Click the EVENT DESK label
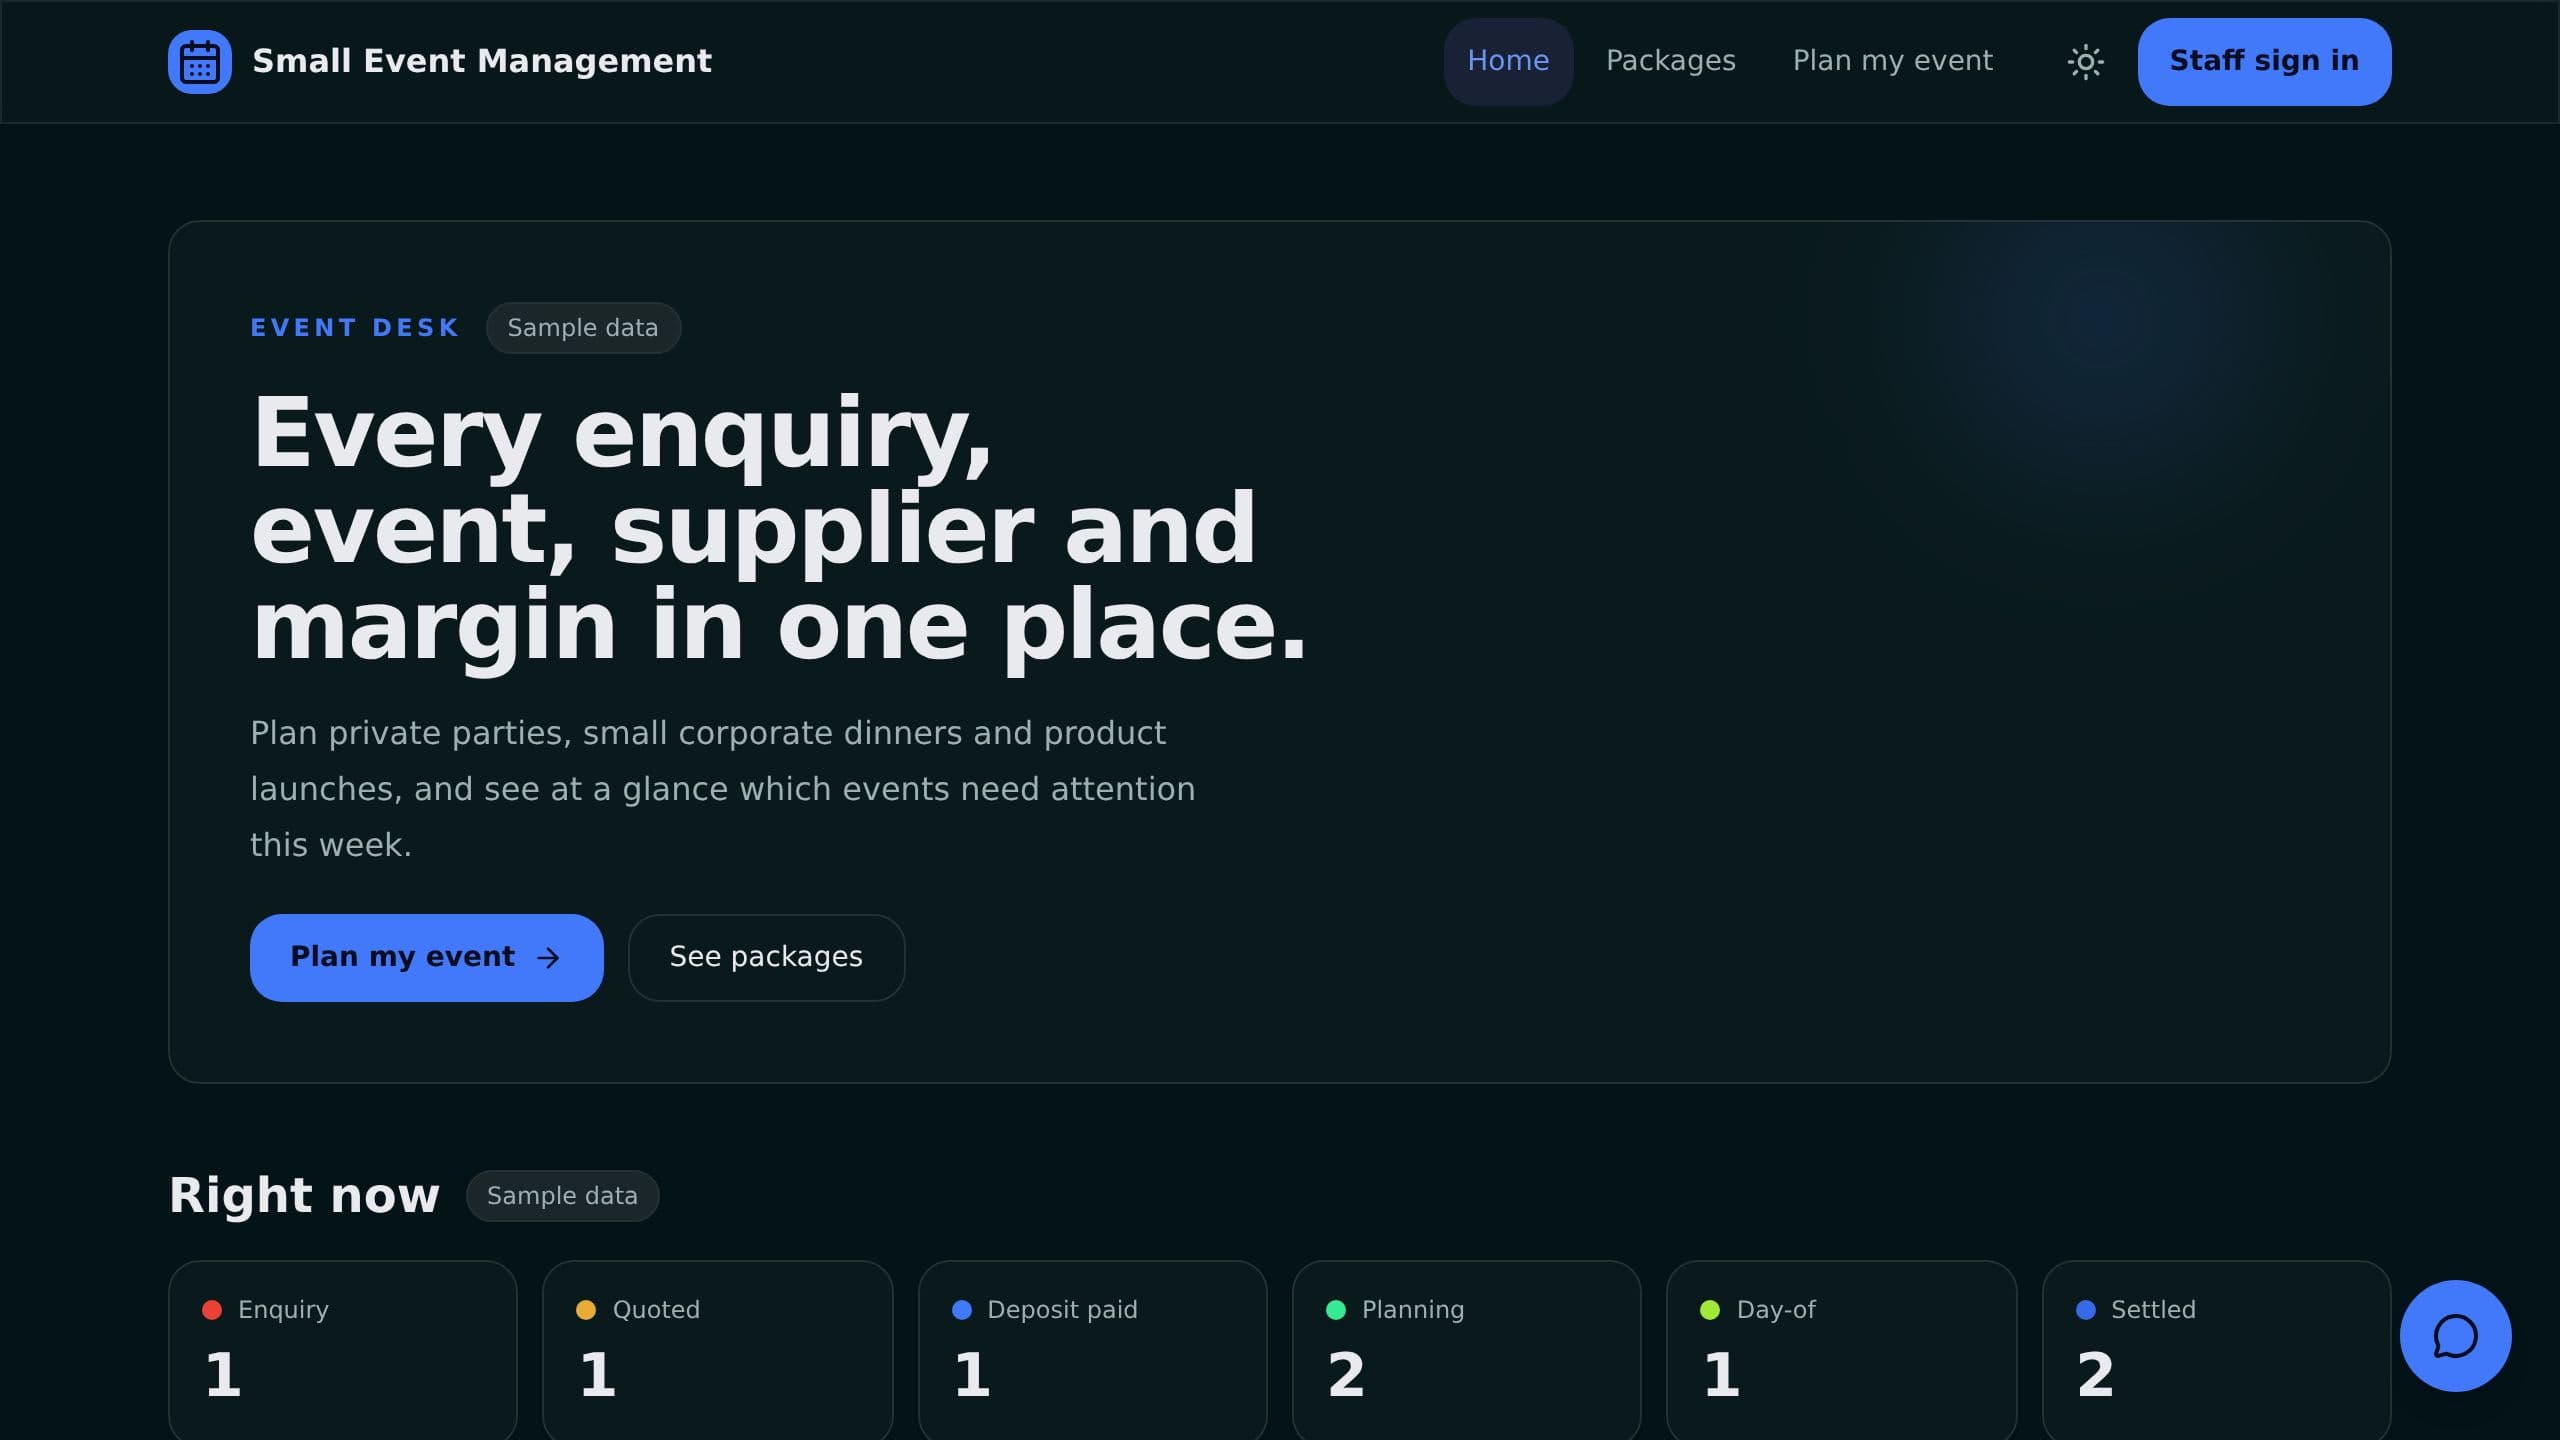 pyautogui.click(x=354, y=328)
